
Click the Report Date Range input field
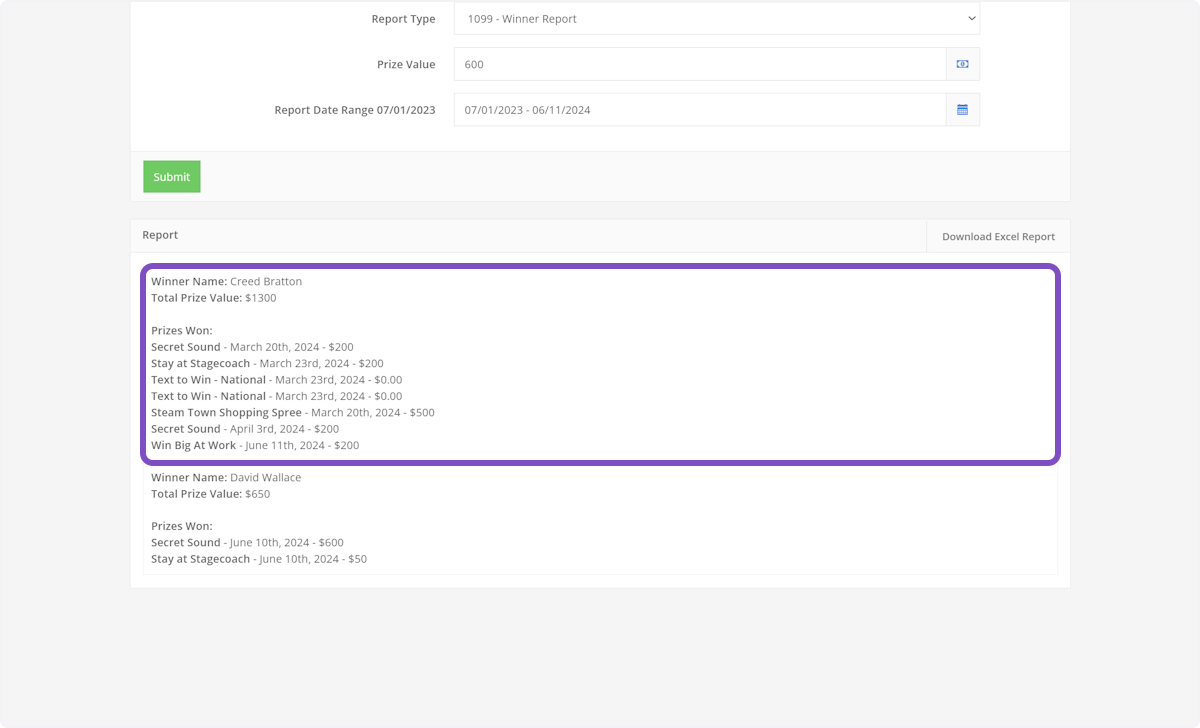[699, 110]
